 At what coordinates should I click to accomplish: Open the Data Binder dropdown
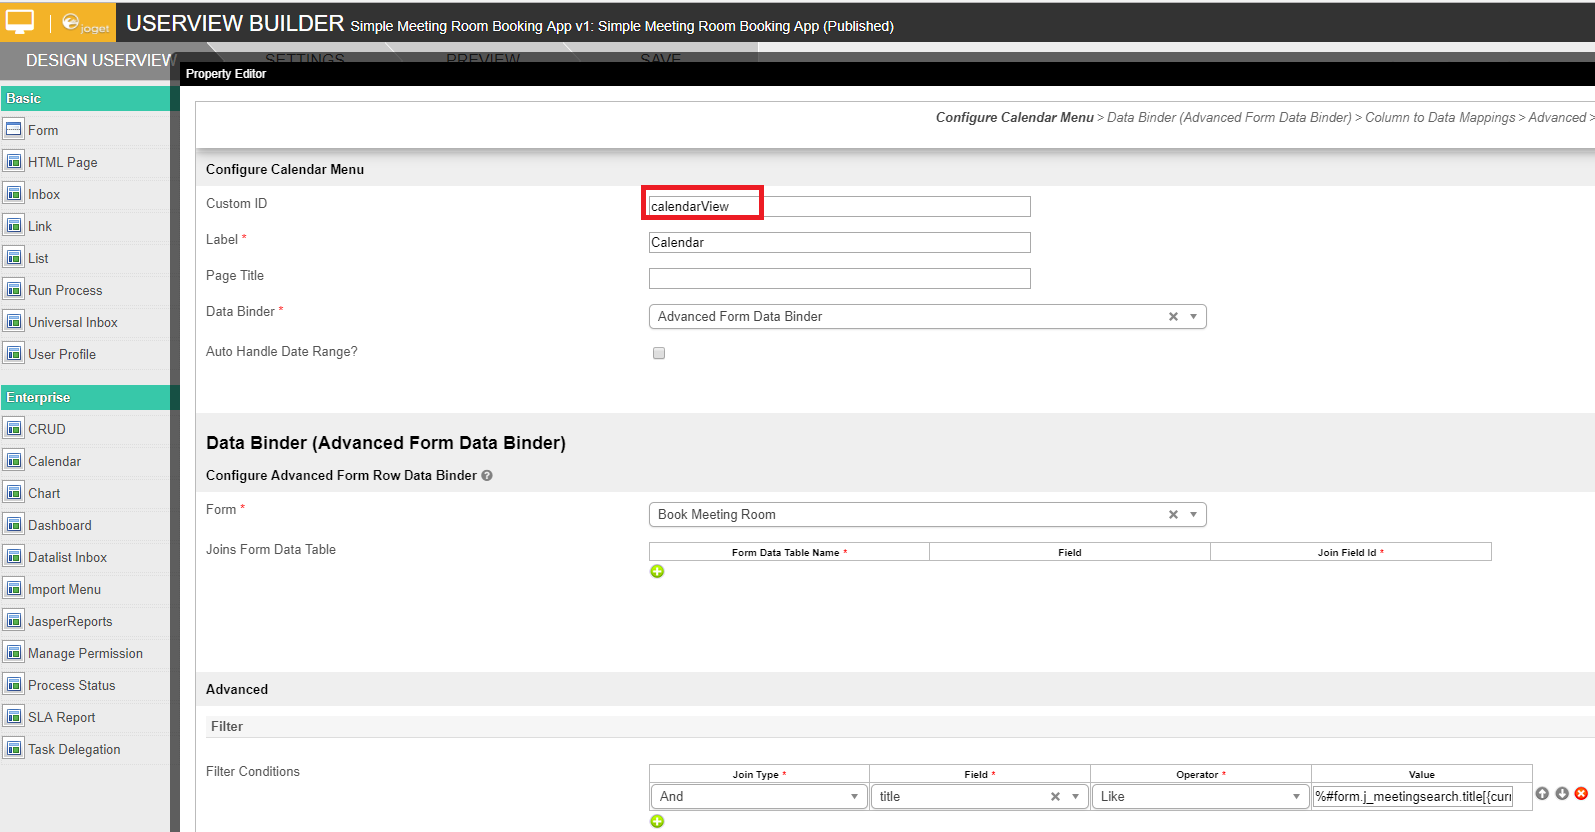1193,317
